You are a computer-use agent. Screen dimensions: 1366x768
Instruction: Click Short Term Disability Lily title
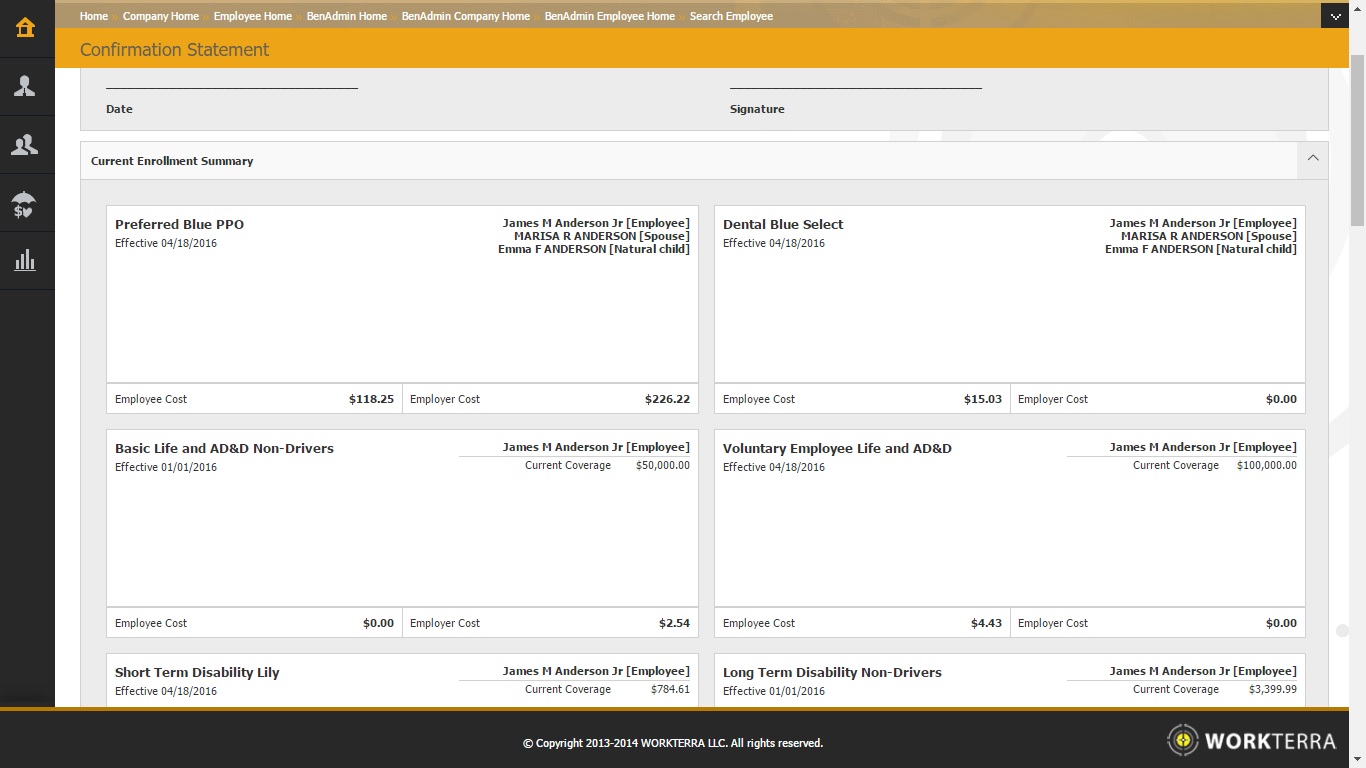[x=197, y=673]
